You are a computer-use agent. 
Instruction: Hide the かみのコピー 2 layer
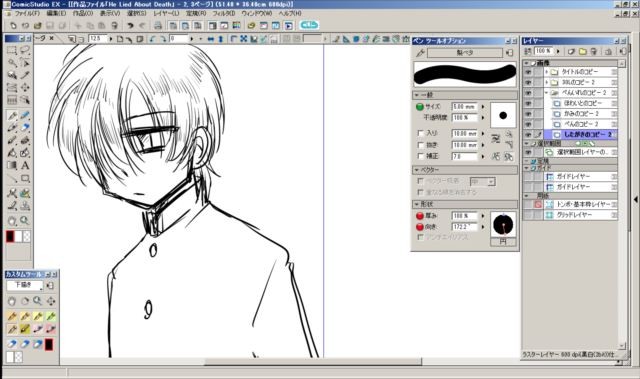528,114
